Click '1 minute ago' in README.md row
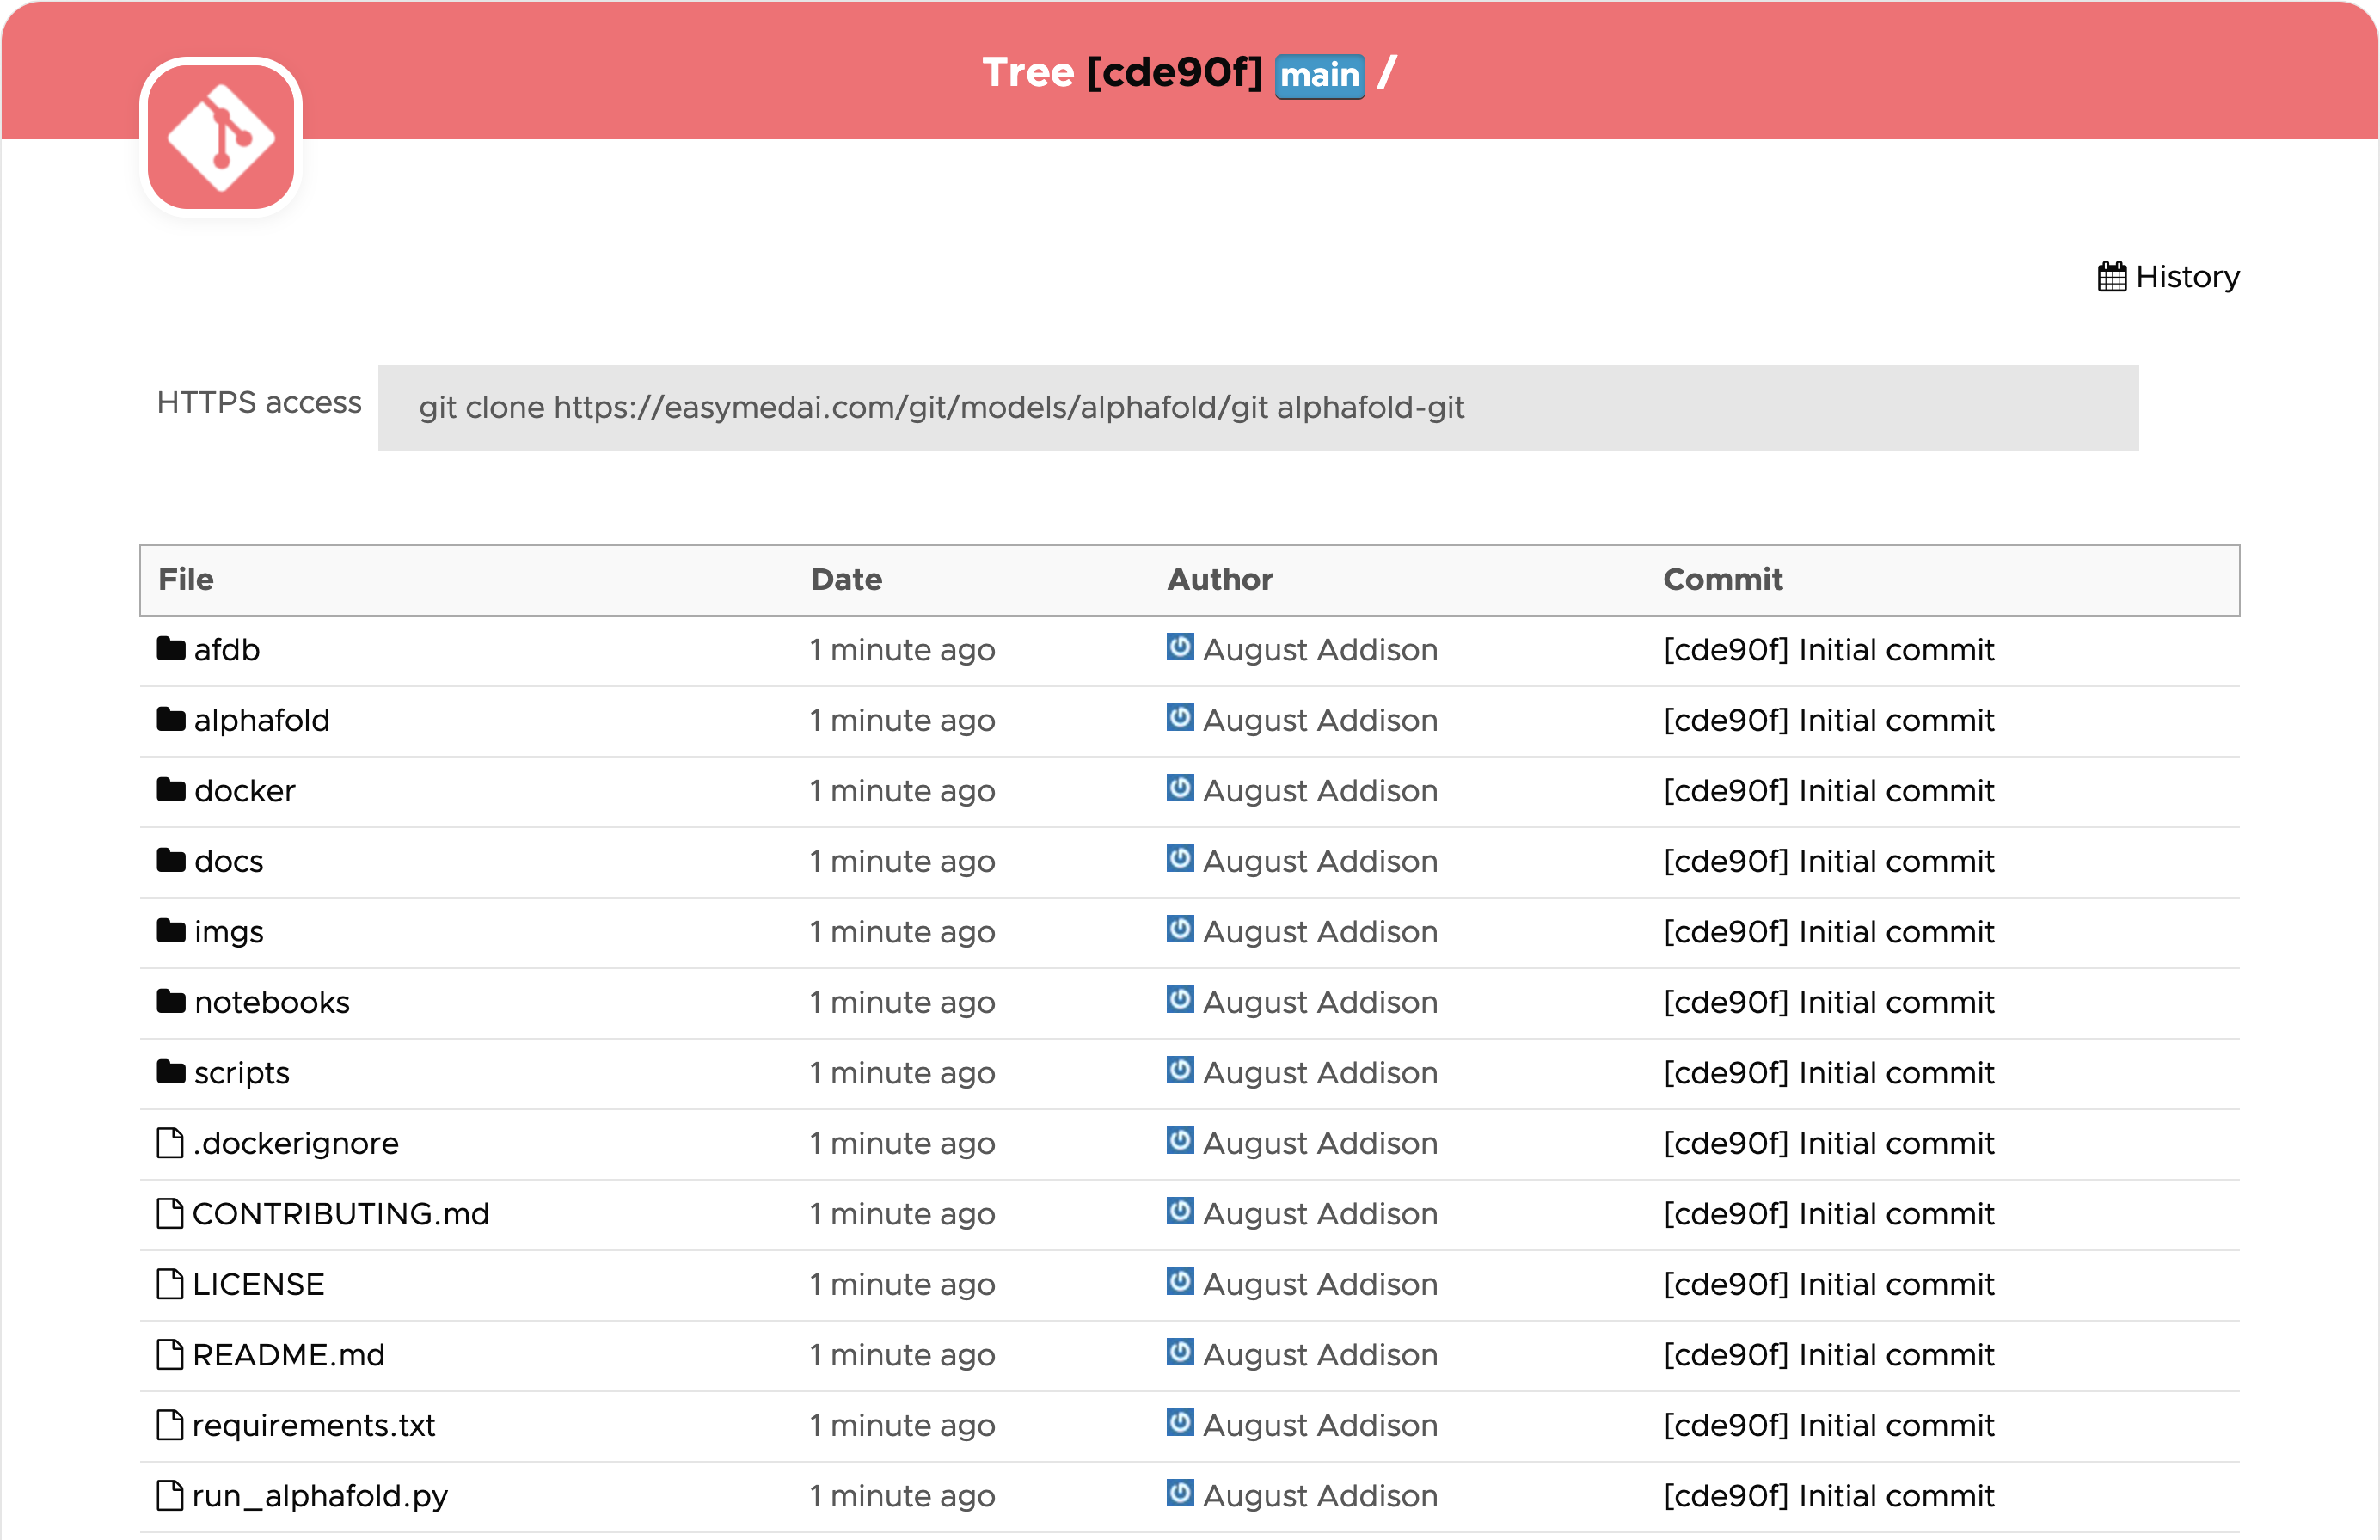The height and width of the screenshot is (1540, 2380). click(903, 1355)
